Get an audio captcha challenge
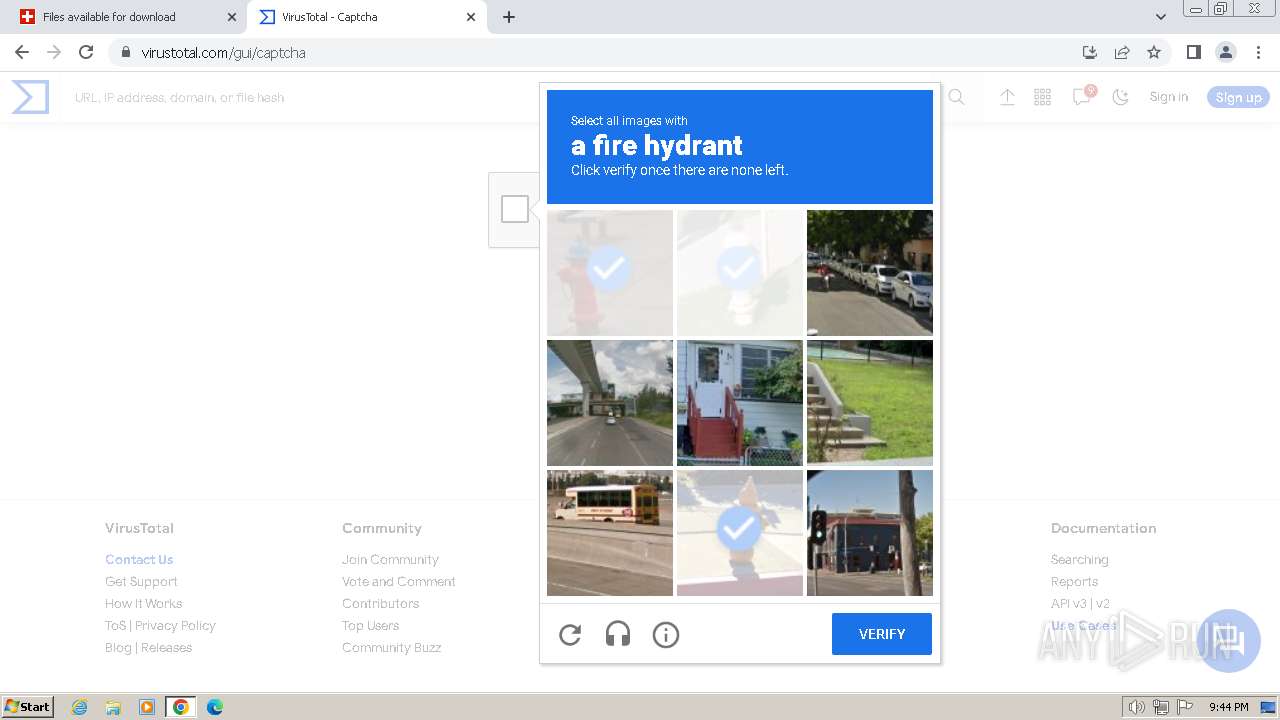The image size is (1280, 720). (x=618, y=634)
